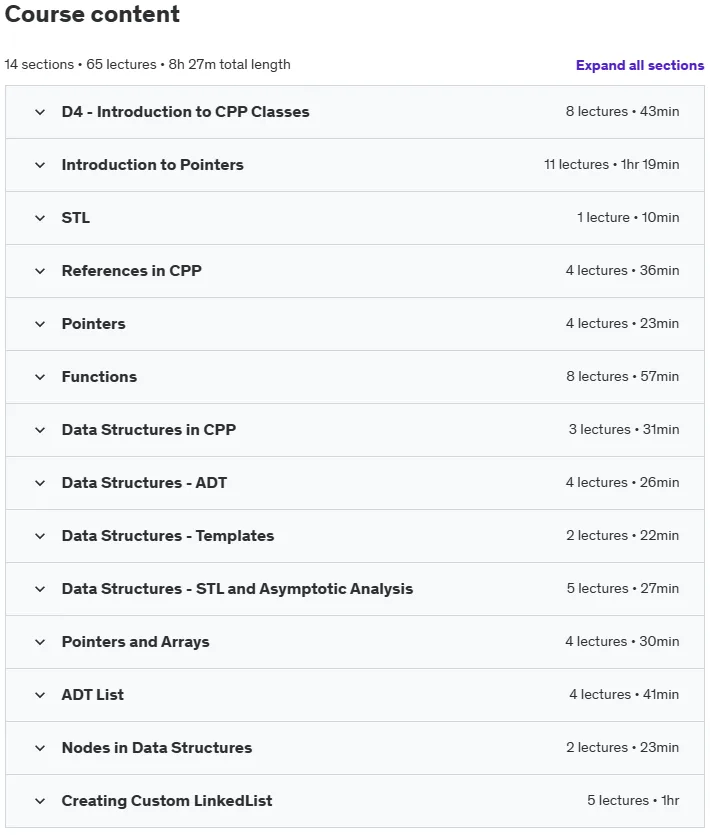Viewport: 710px width, 835px height.
Task: Open the Pointers and Arrays section
Action: pyautogui.click(x=135, y=642)
